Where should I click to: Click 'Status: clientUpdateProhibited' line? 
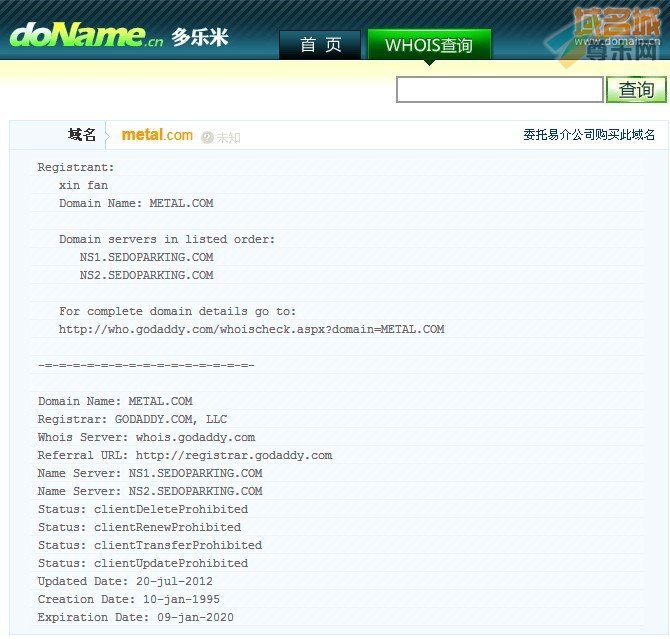click(x=143, y=563)
